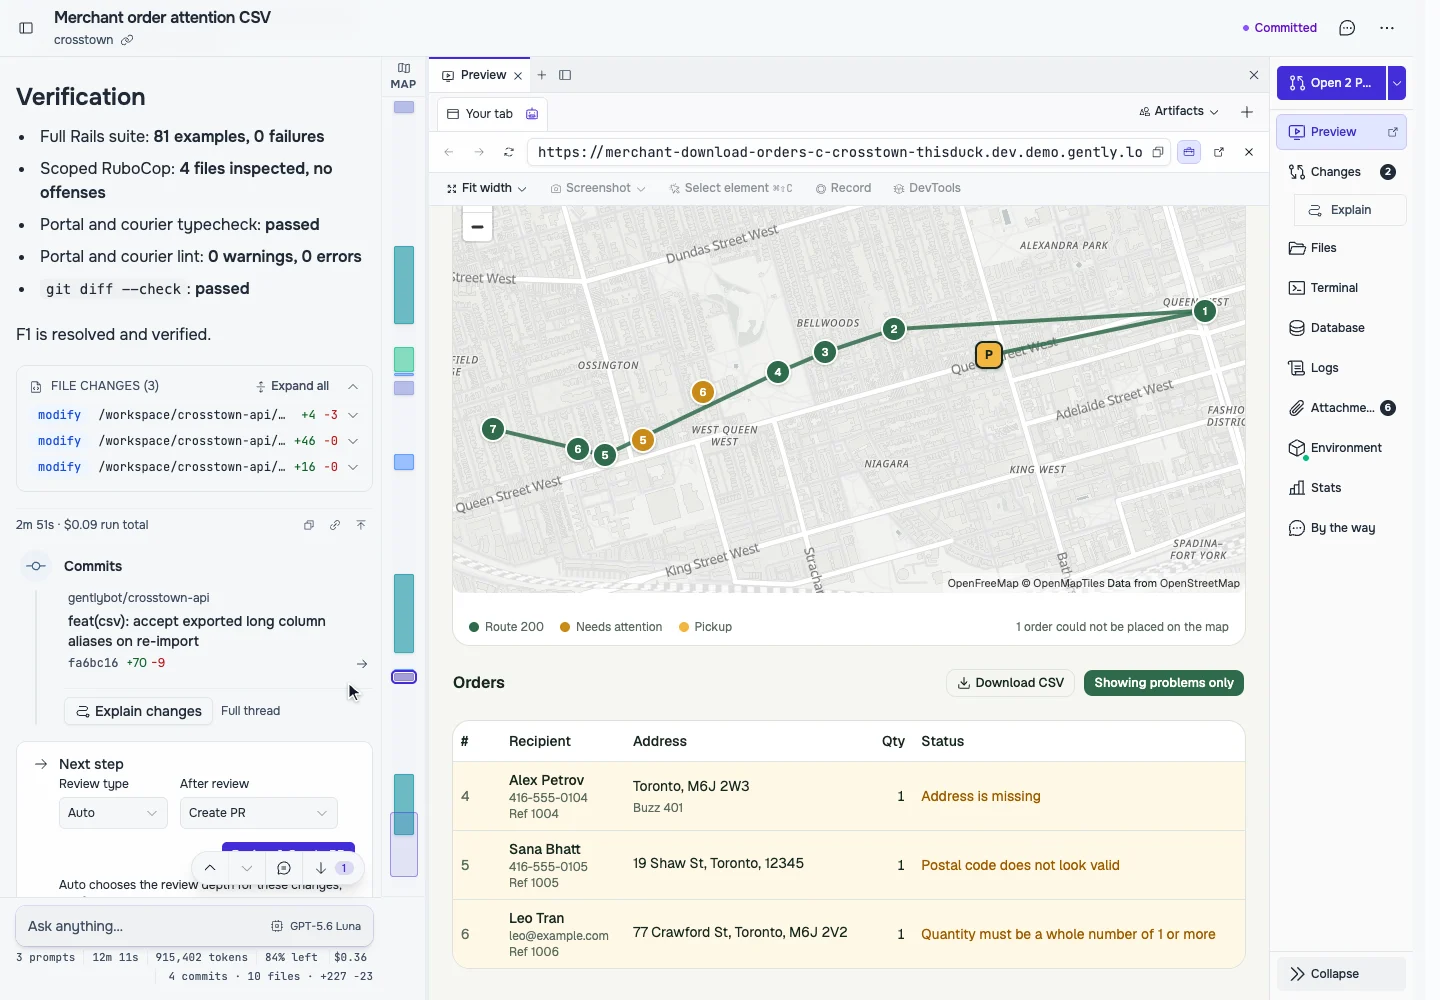
Task: Open the Fit width dropdown
Action: coord(485,188)
